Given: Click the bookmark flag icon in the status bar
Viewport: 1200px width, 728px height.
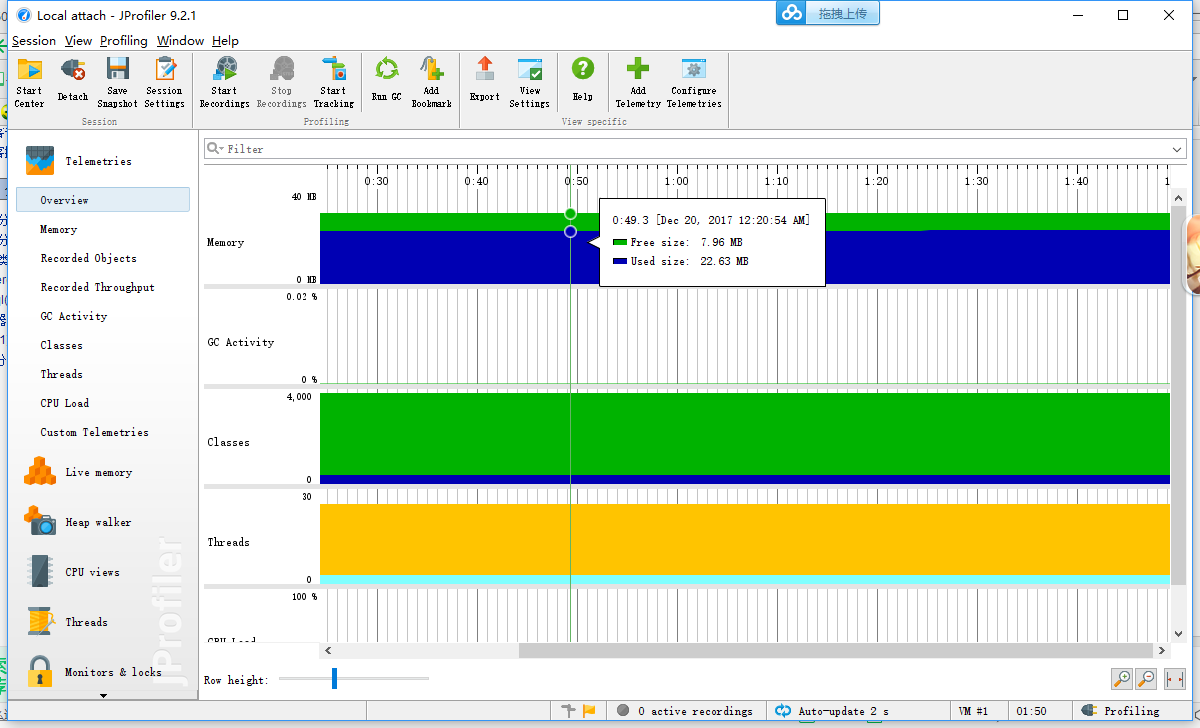Looking at the screenshot, I should click(589, 711).
